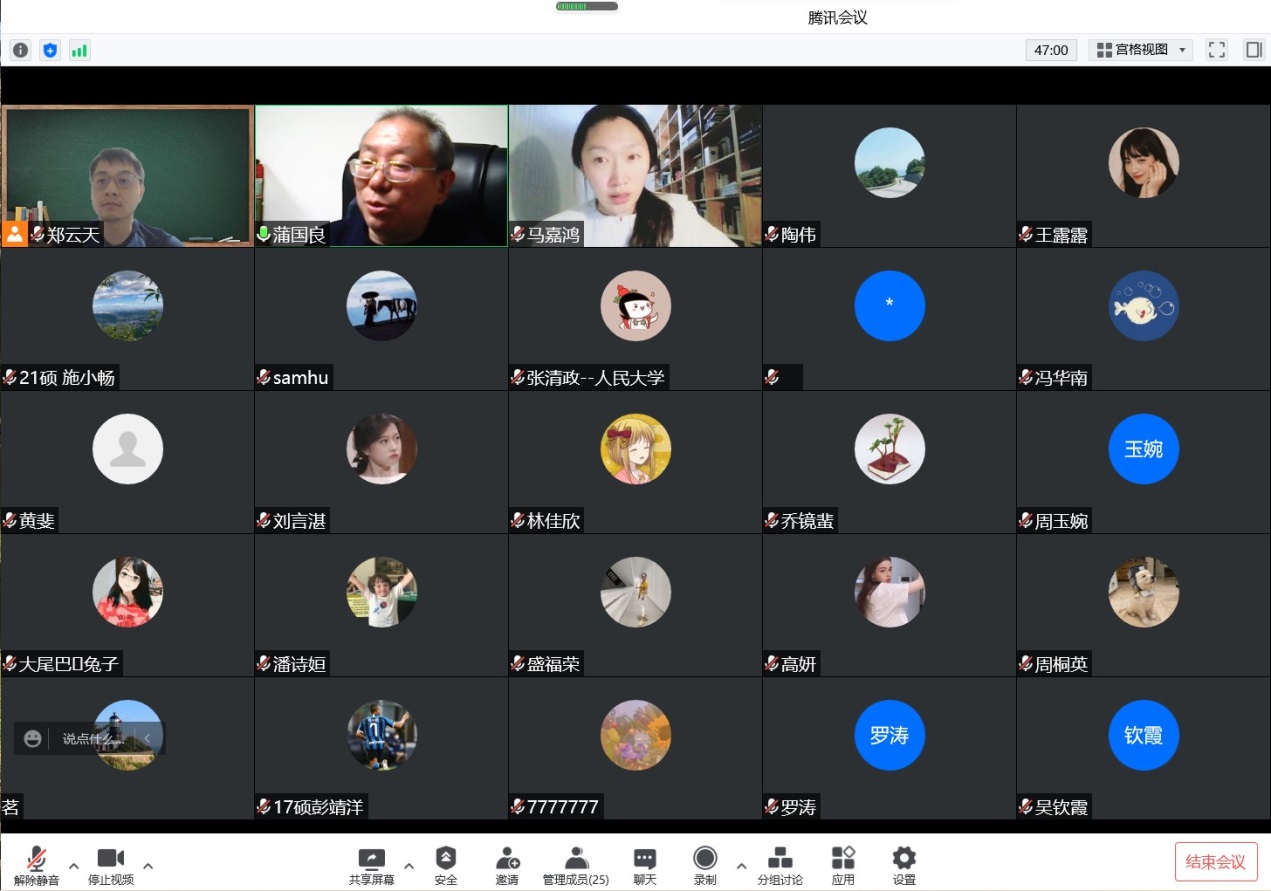Toggle the side panel icon
This screenshot has width=1271, height=891.
(x=1253, y=50)
